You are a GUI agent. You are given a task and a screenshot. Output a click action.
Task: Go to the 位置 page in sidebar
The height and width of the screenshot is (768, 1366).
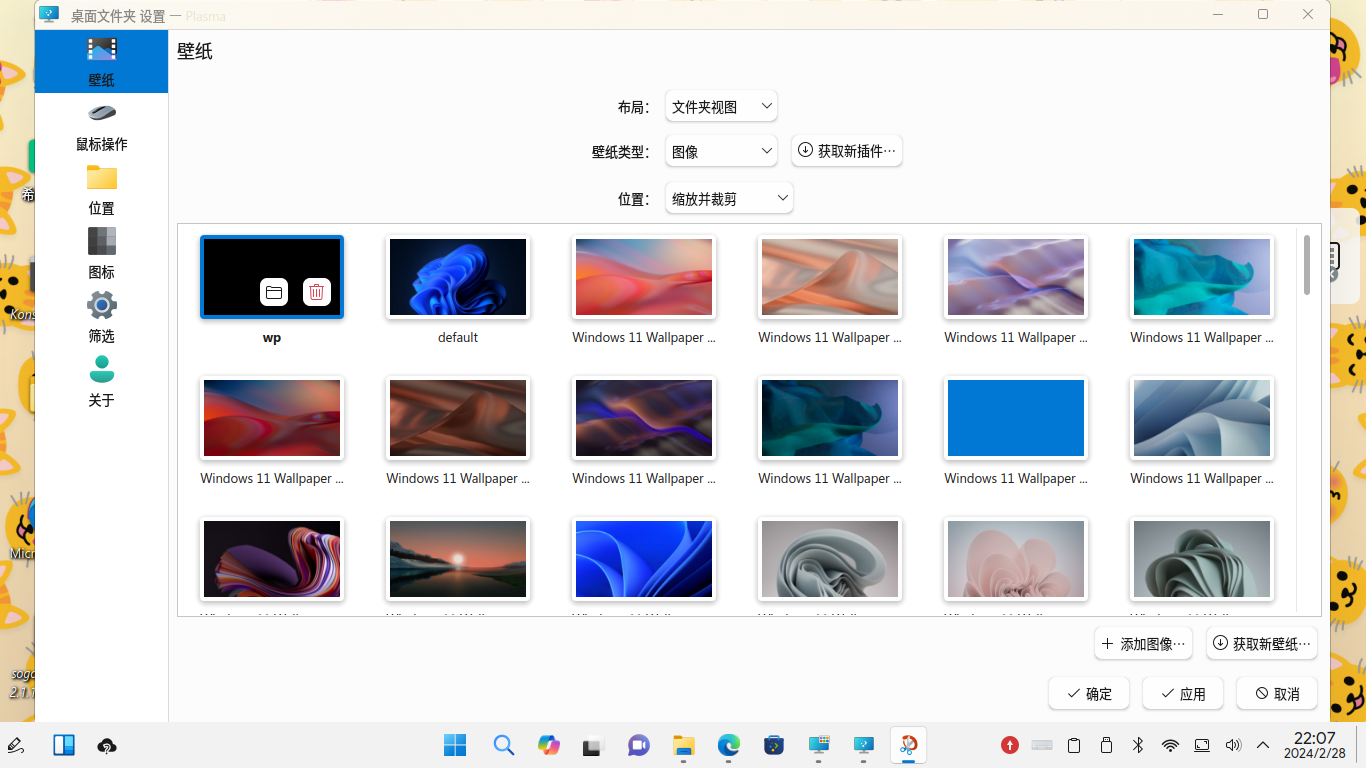(101, 191)
